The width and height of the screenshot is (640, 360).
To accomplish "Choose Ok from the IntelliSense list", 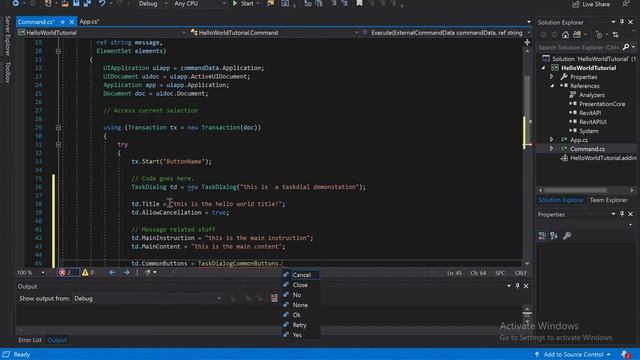I will click(x=300, y=315).
